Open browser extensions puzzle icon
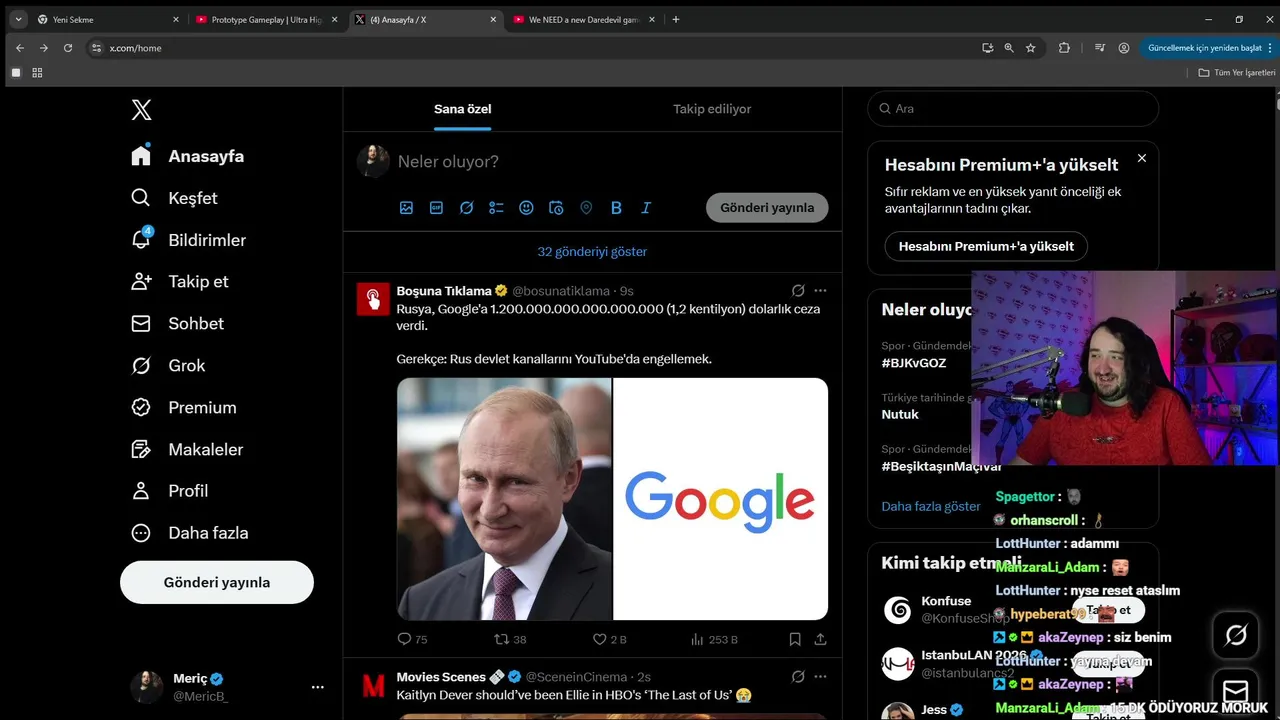The width and height of the screenshot is (1280, 720). click(x=1064, y=48)
